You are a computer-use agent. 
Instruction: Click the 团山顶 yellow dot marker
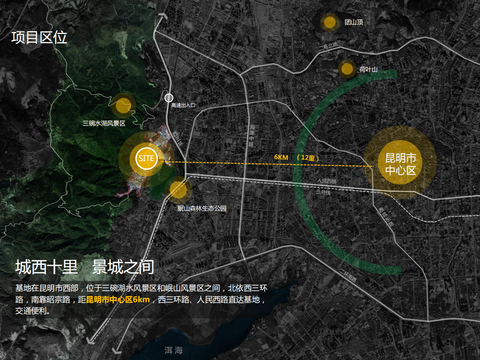click(x=330, y=22)
